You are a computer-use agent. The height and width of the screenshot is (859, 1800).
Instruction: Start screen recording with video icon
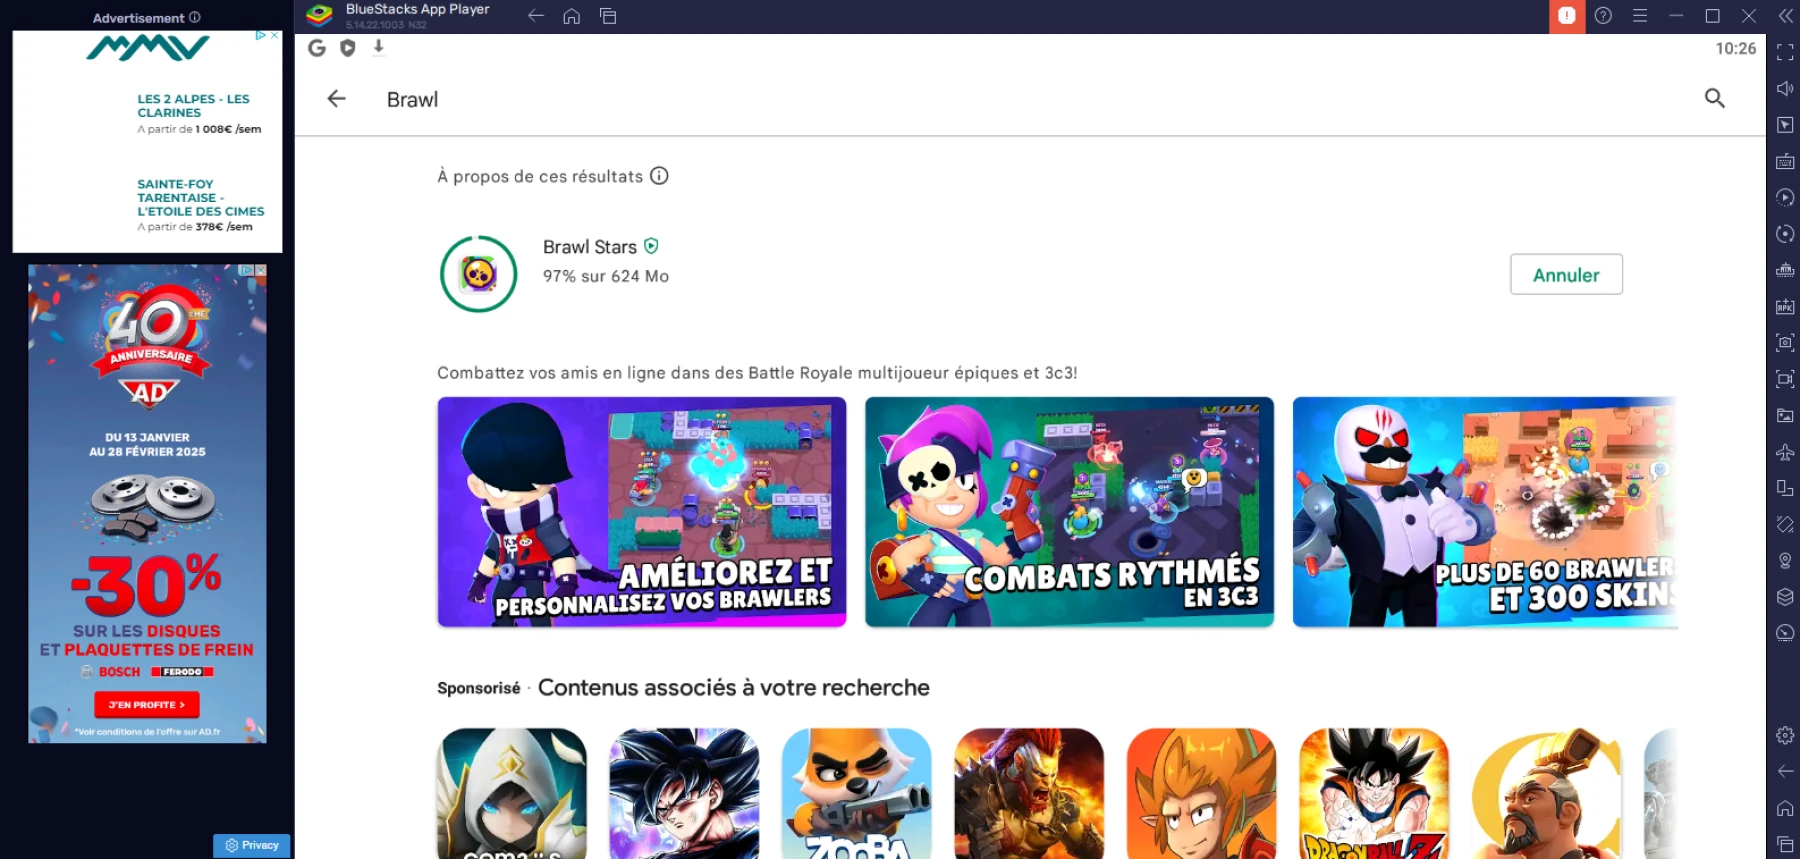pos(1785,379)
